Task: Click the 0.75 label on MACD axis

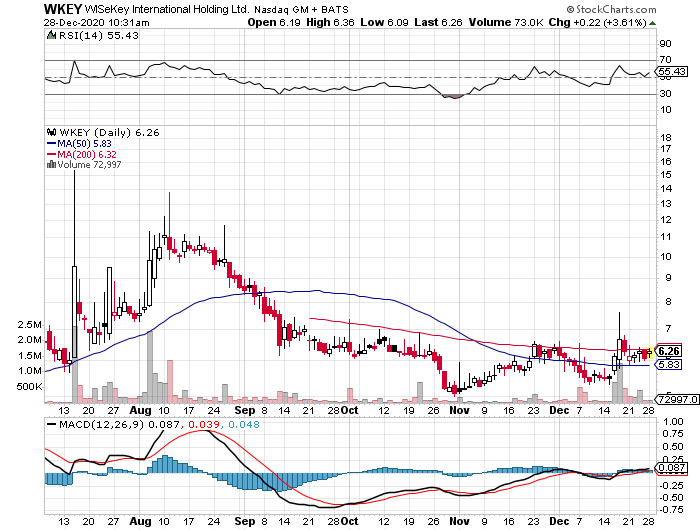Action: tap(674, 434)
